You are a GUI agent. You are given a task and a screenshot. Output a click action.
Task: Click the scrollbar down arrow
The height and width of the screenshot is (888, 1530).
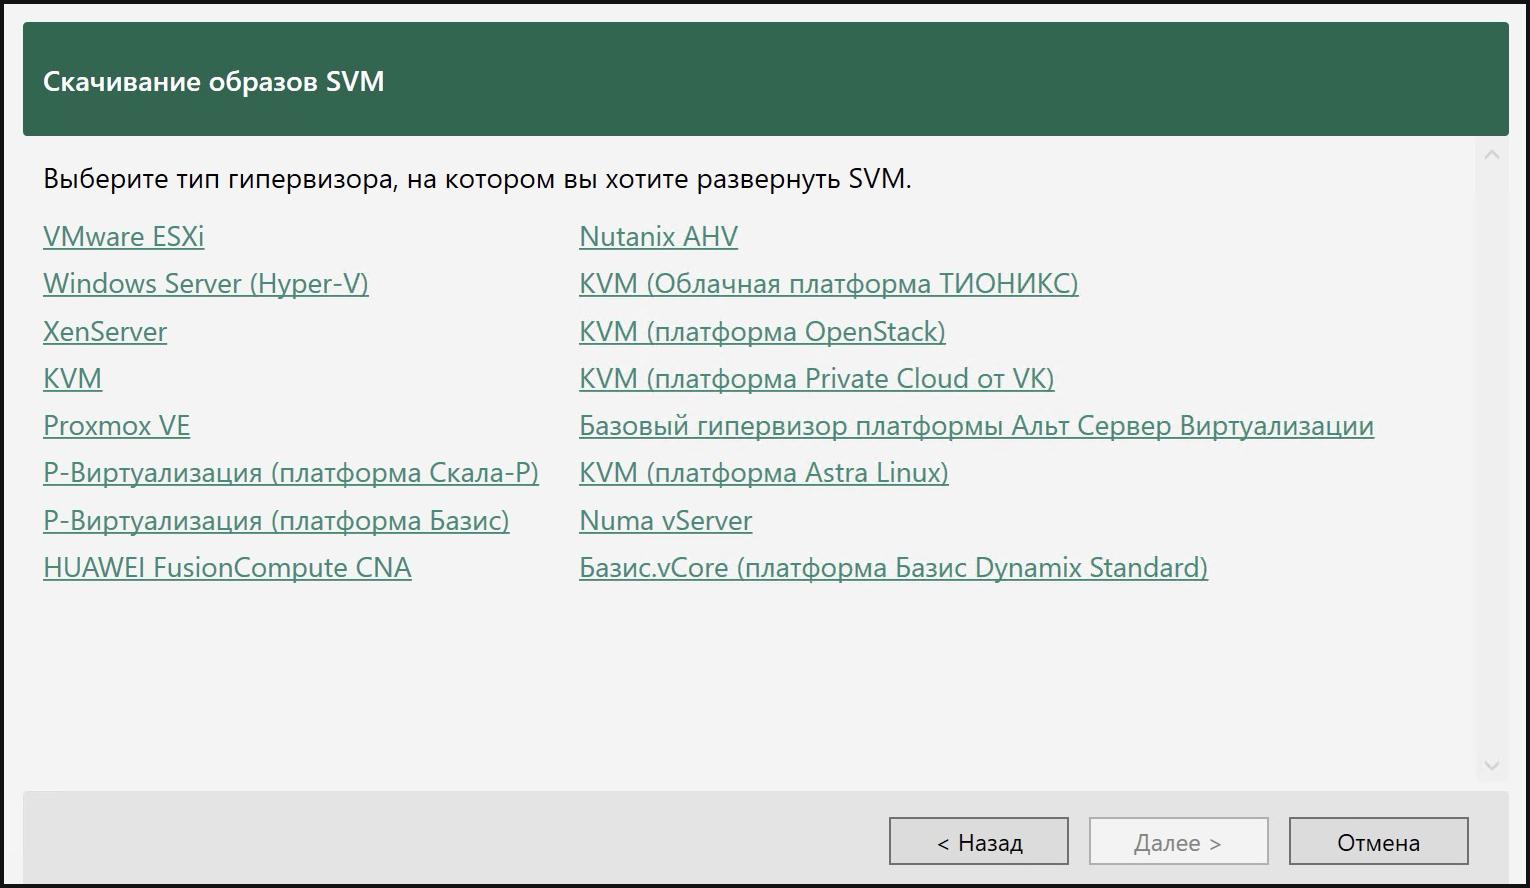1492,766
